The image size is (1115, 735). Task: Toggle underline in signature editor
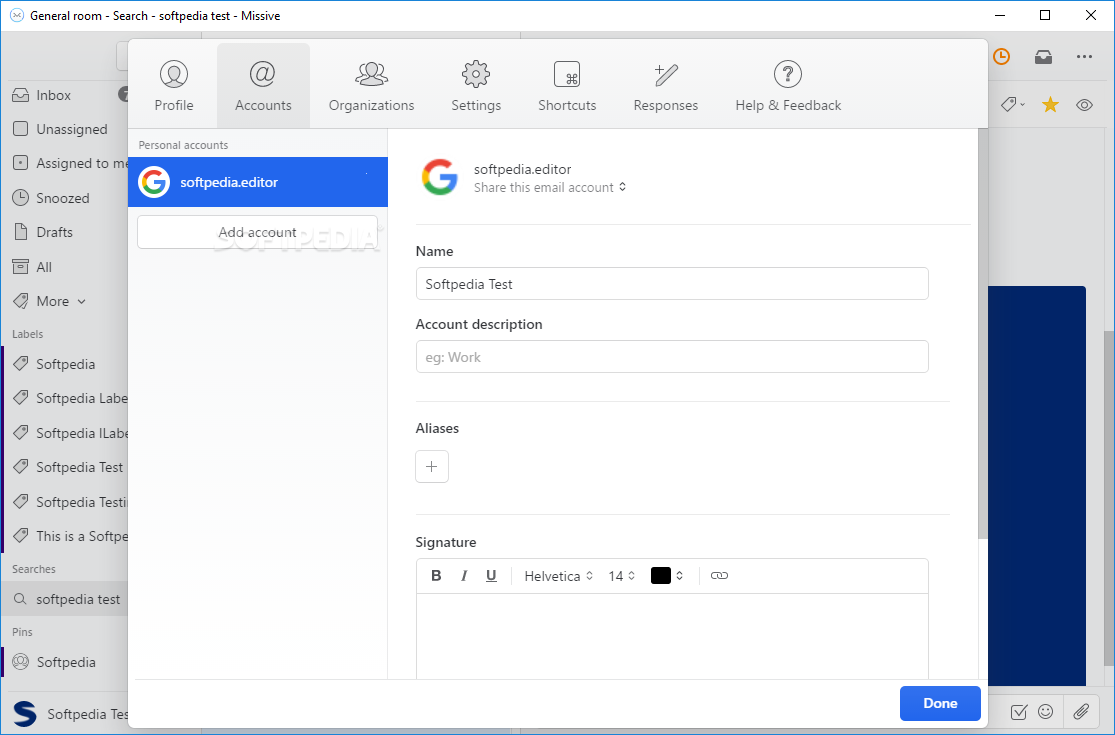[491, 576]
